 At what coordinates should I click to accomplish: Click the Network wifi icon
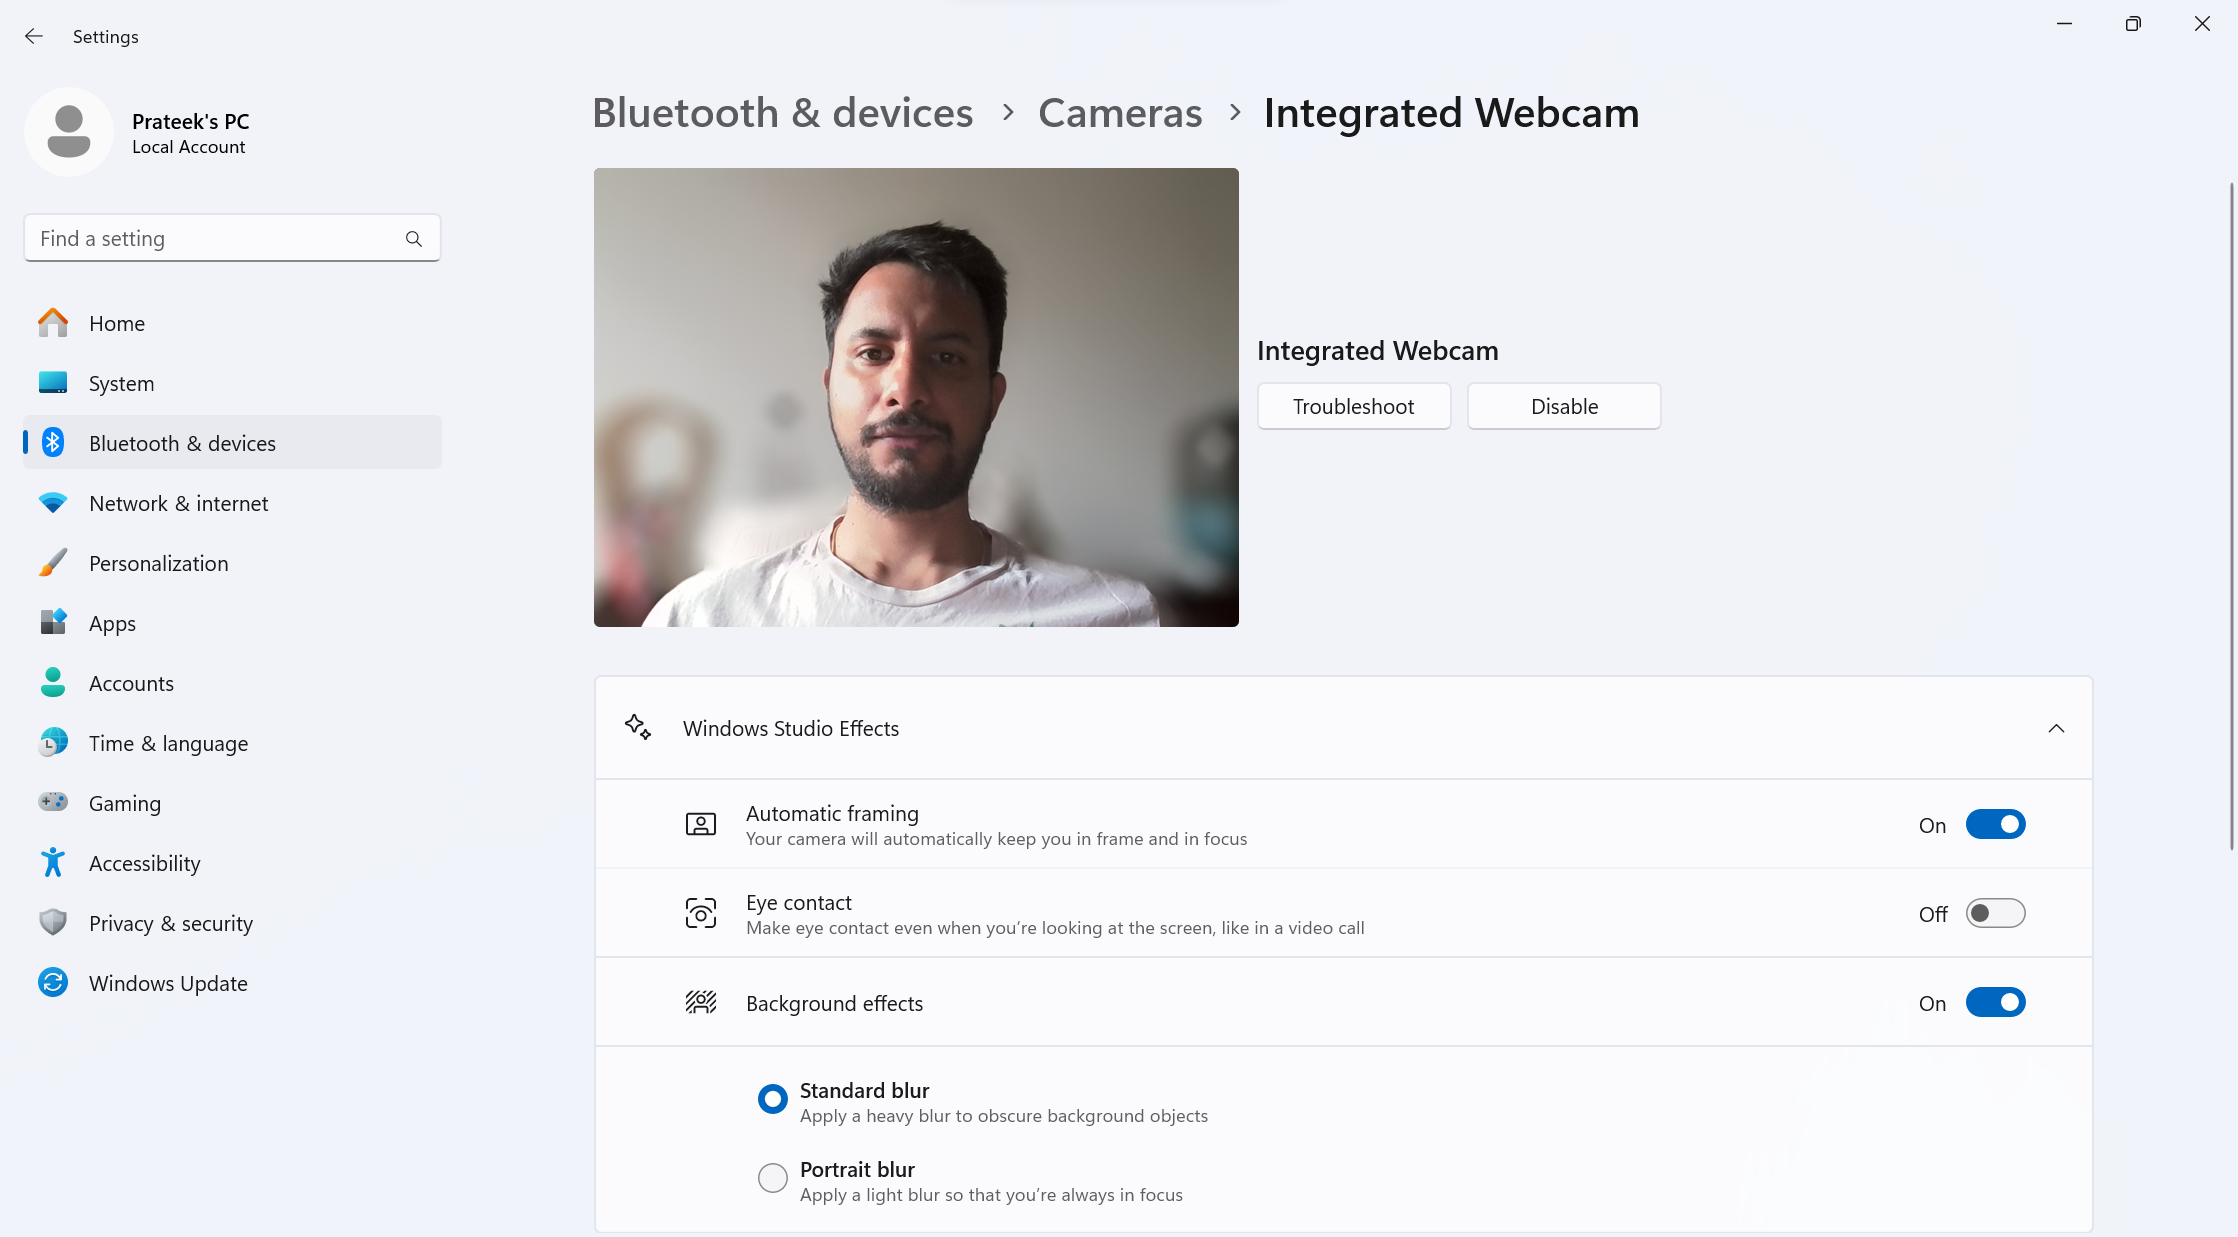pos(53,503)
